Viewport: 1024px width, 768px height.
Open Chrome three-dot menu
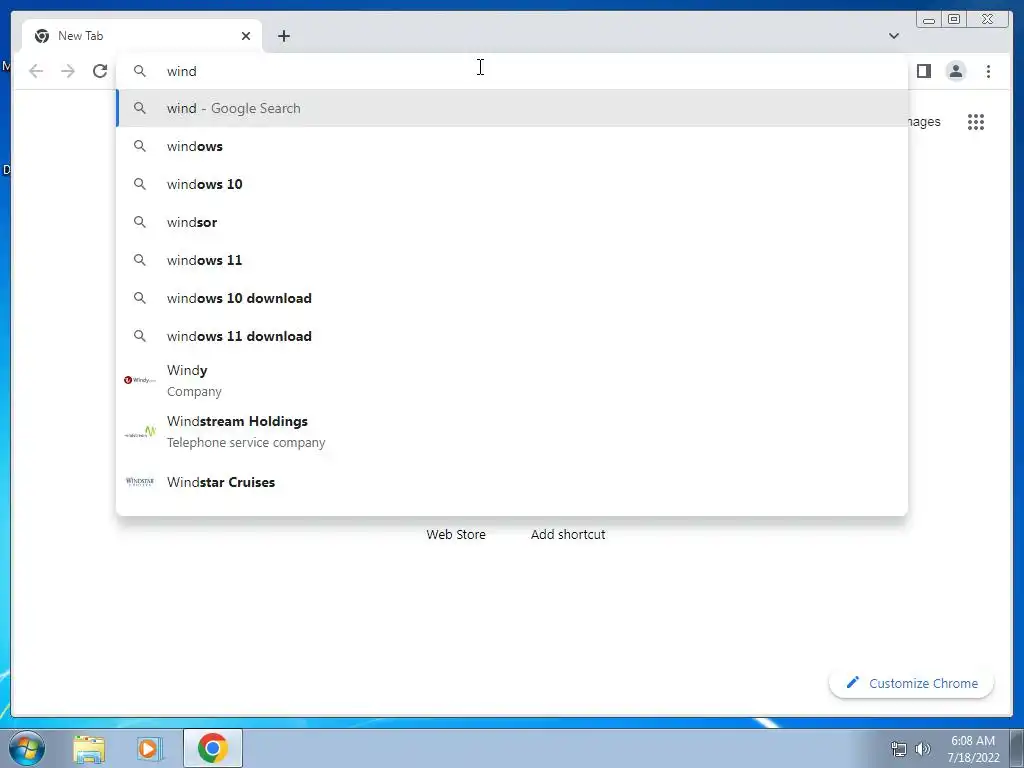[988, 71]
